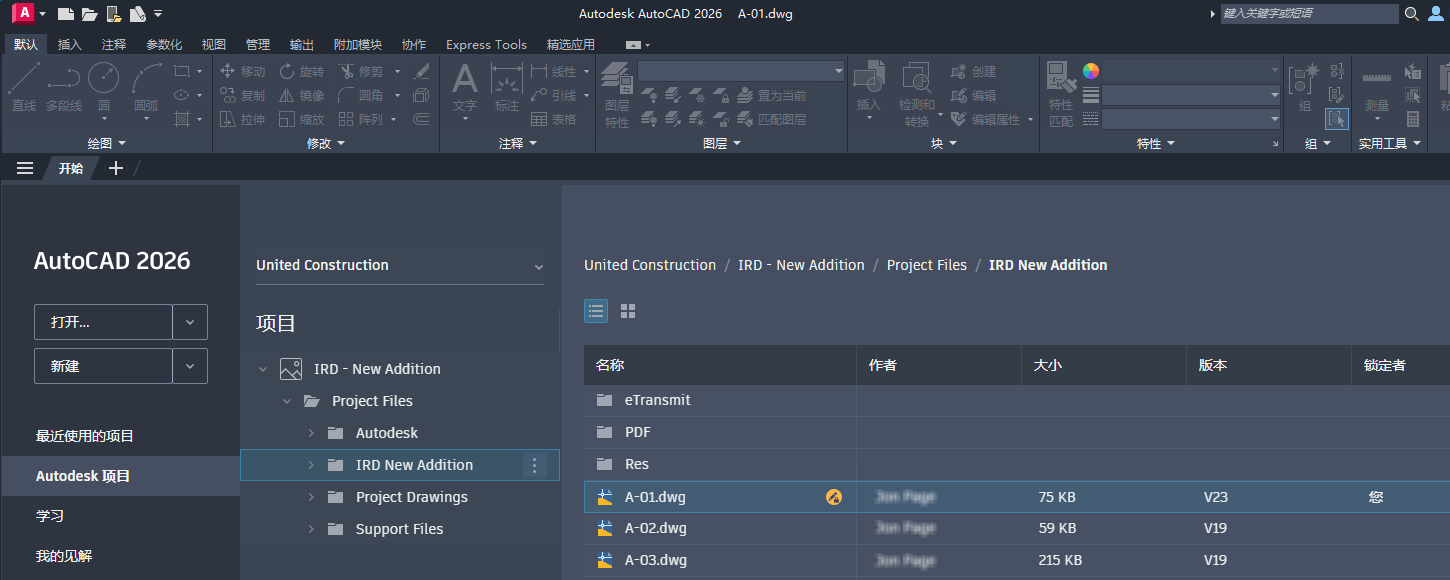Click 特性匹配 (Match Properties) icon

[1061, 95]
